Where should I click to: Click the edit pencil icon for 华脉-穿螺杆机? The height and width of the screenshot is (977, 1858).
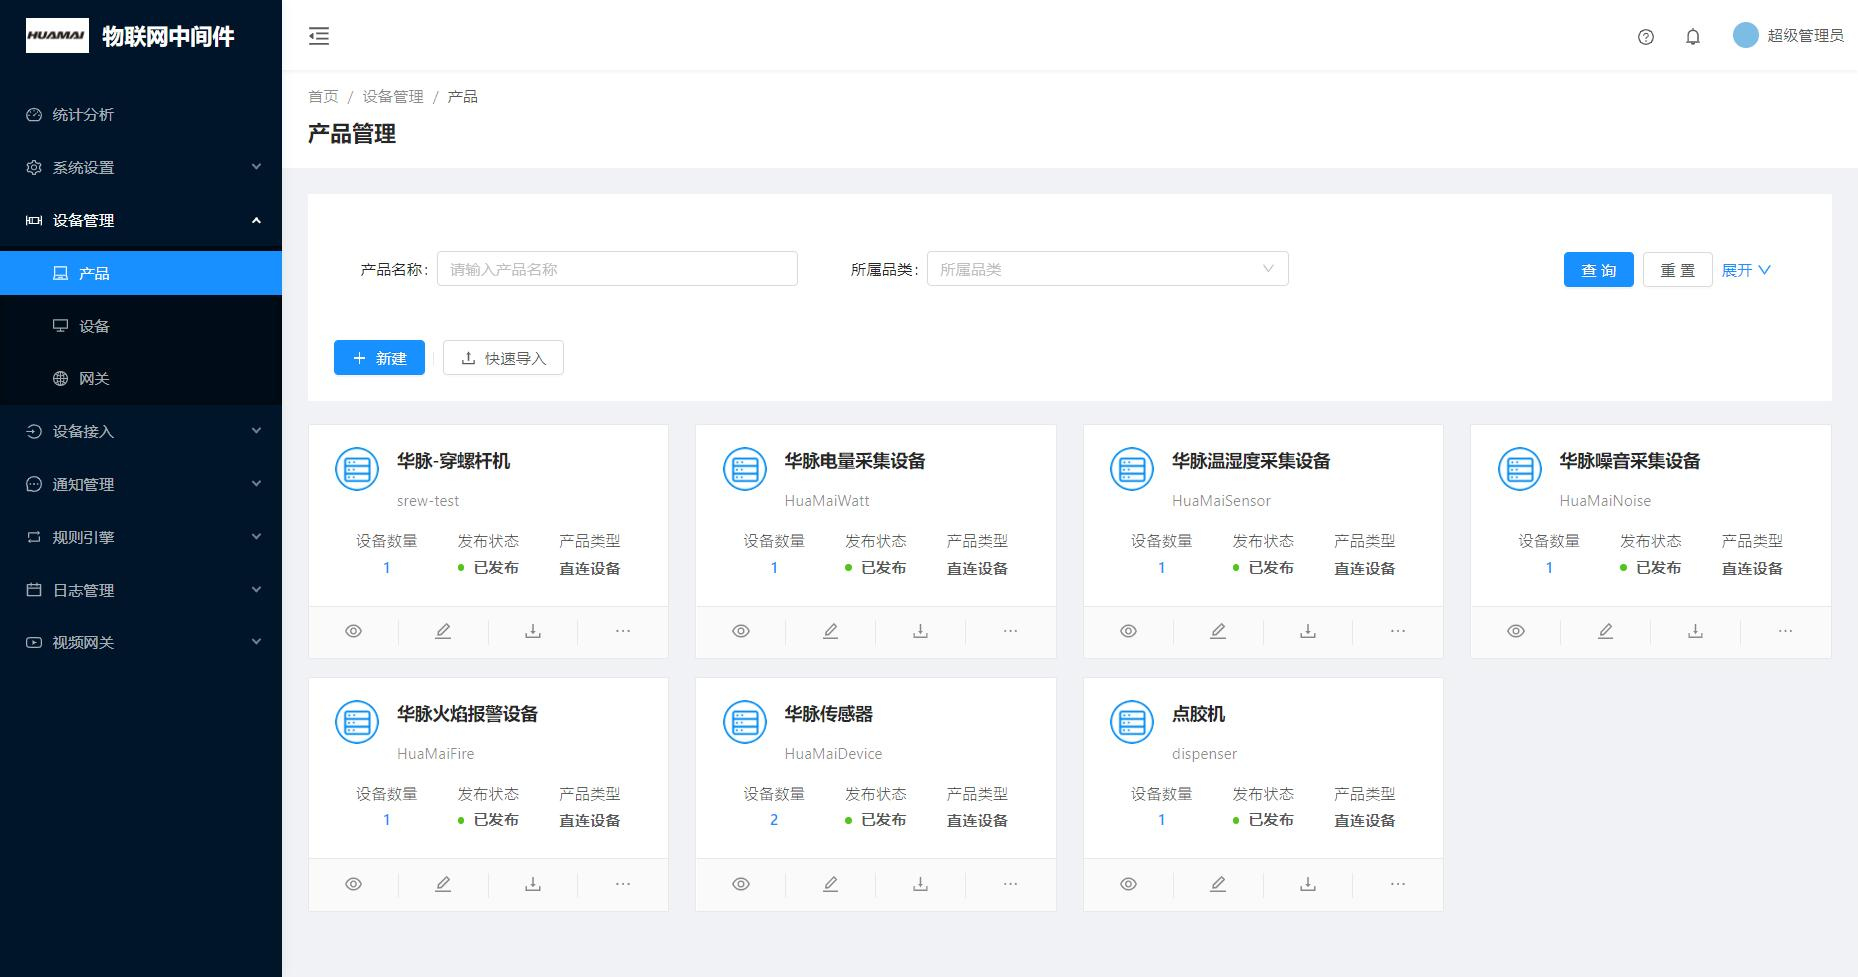pyautogui.click(x=443, y=631)
